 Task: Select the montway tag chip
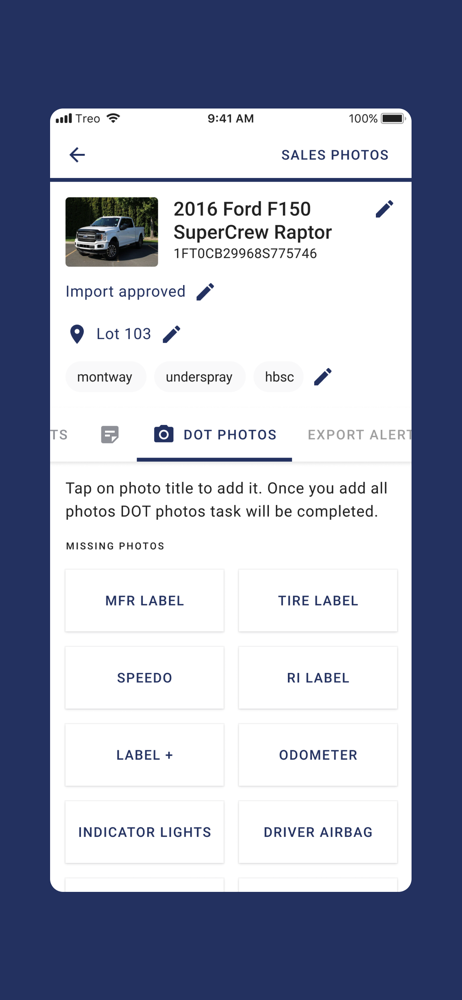tap(105, 377)
